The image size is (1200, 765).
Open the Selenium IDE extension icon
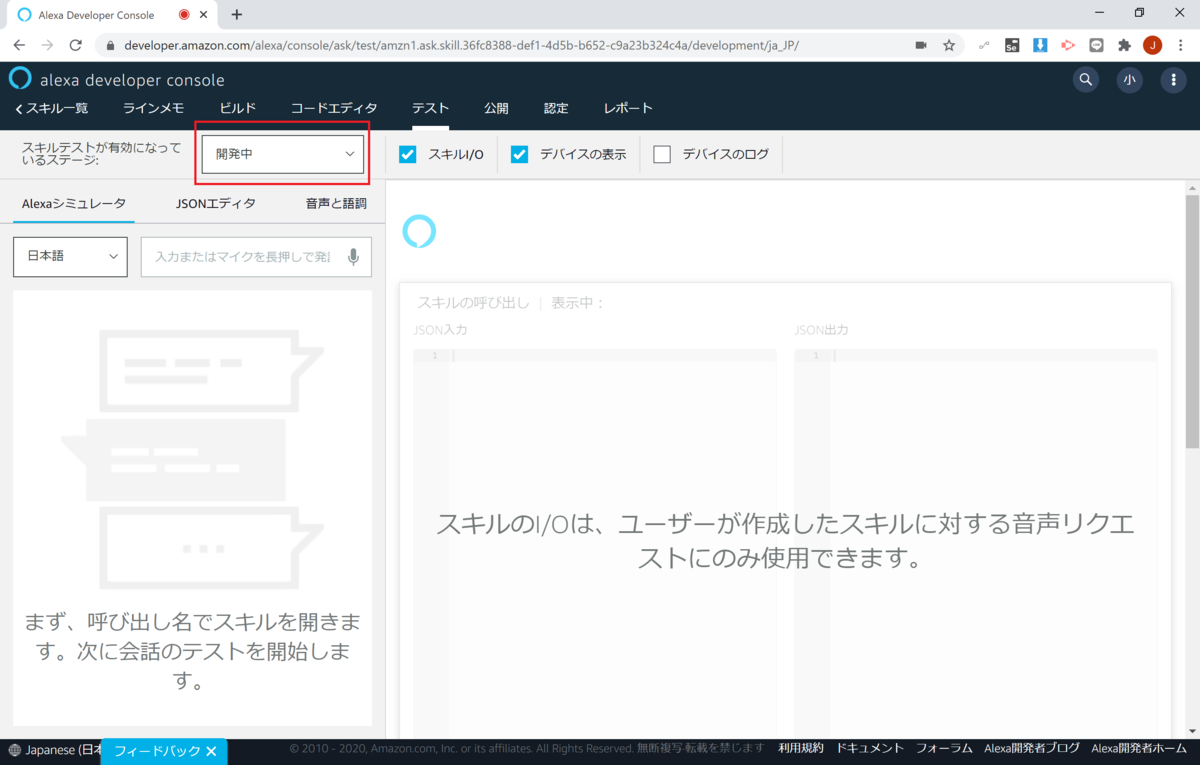coord(1012,45)
